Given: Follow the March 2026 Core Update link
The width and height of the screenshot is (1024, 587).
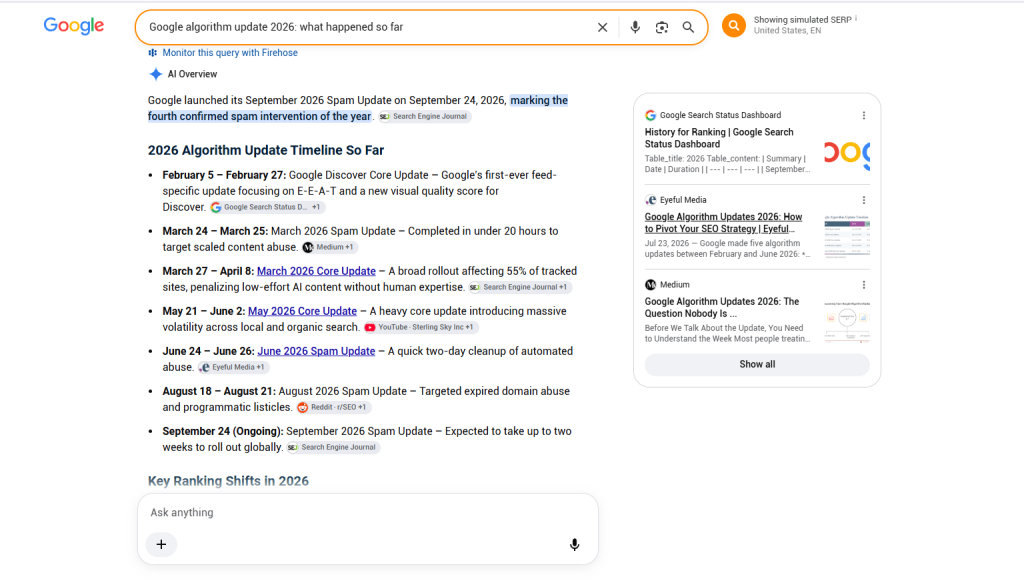Looking at the screenshot, I should (x=316, y=271).
